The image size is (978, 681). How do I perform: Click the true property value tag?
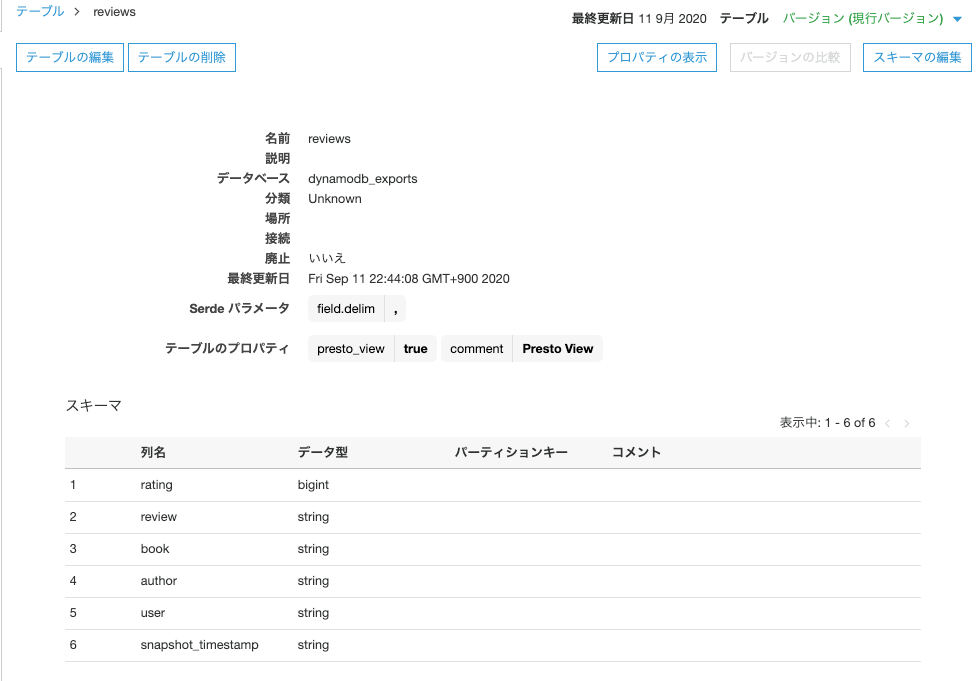415,348
